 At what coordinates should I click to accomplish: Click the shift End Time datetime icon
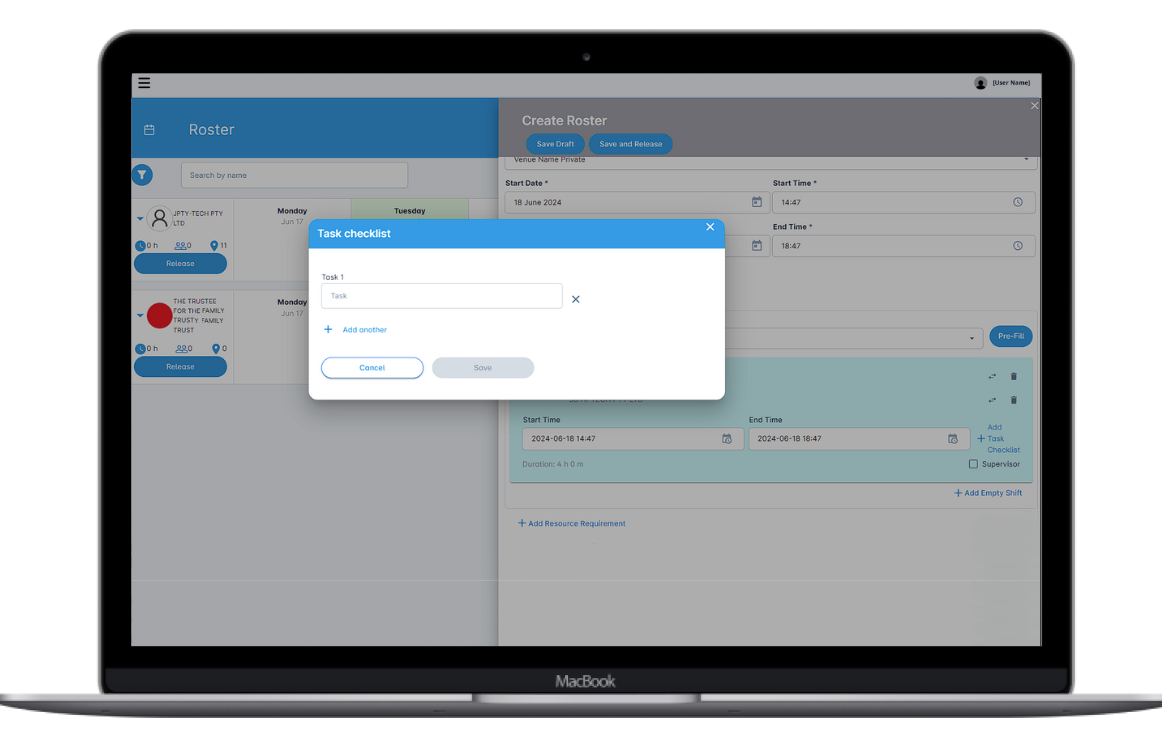pyautogui.click(x=953, y=439)
